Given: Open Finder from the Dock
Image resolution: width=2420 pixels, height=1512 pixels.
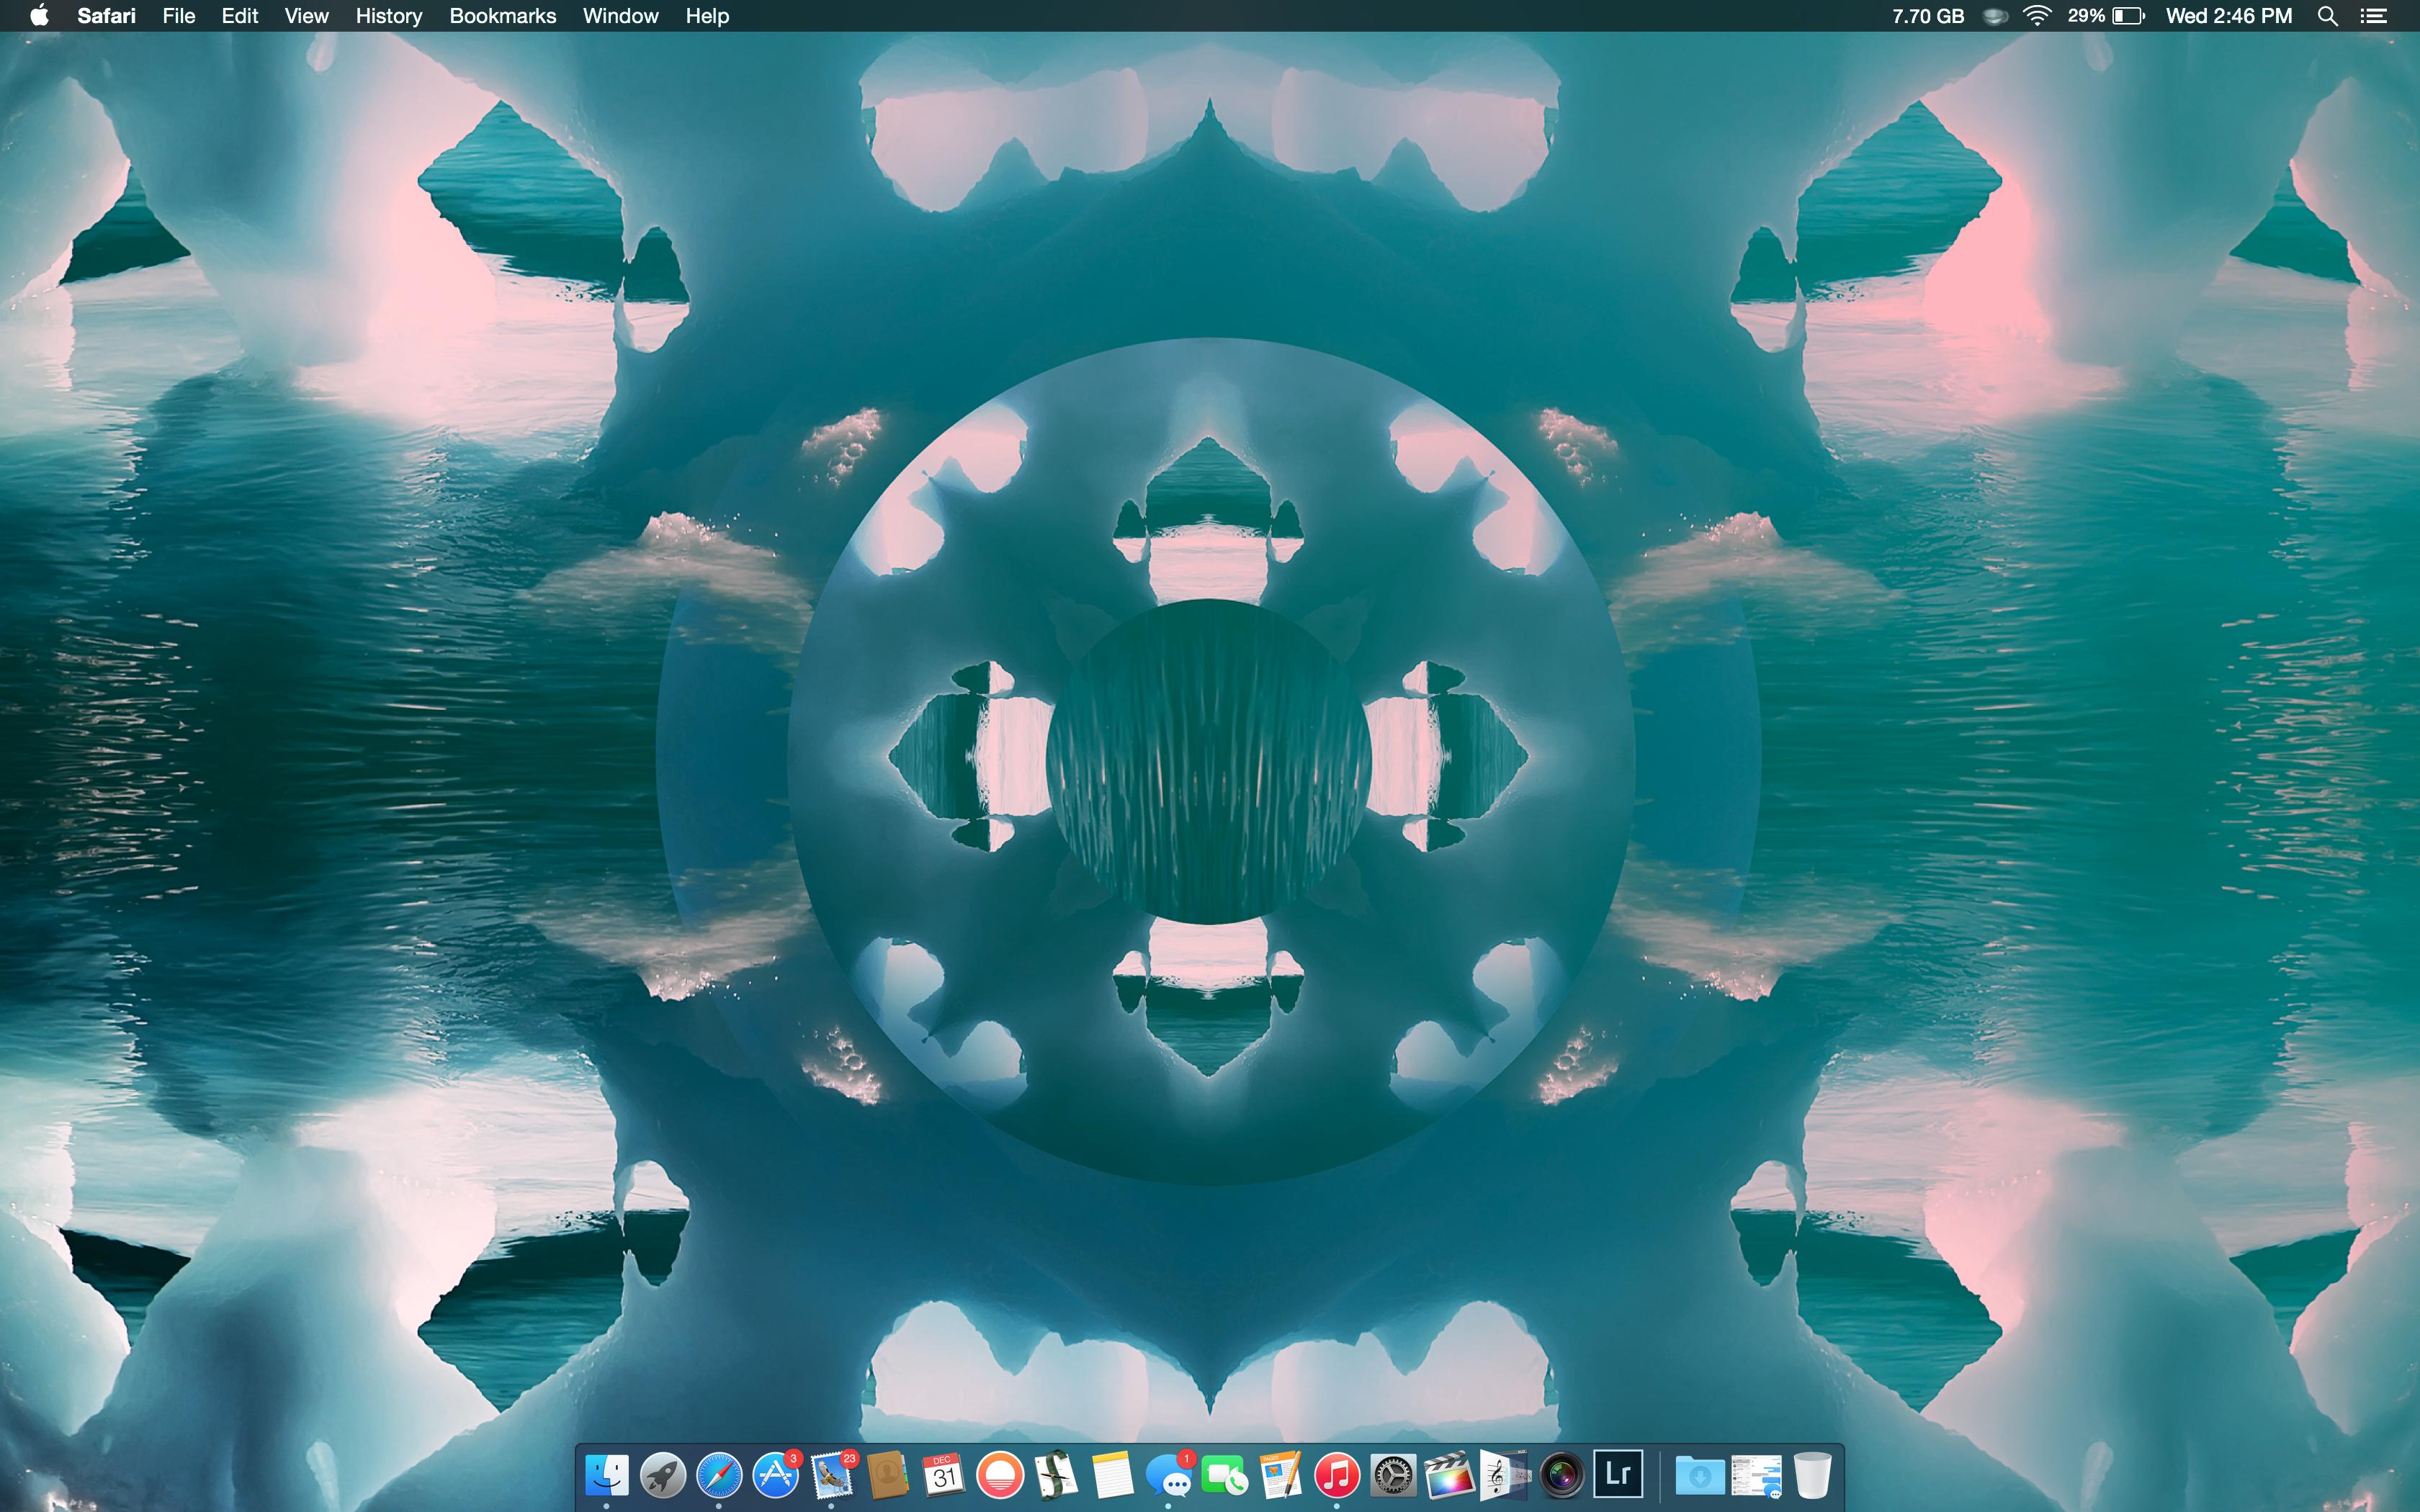Looking at the screenshot, I should [x=607, y=1475].
